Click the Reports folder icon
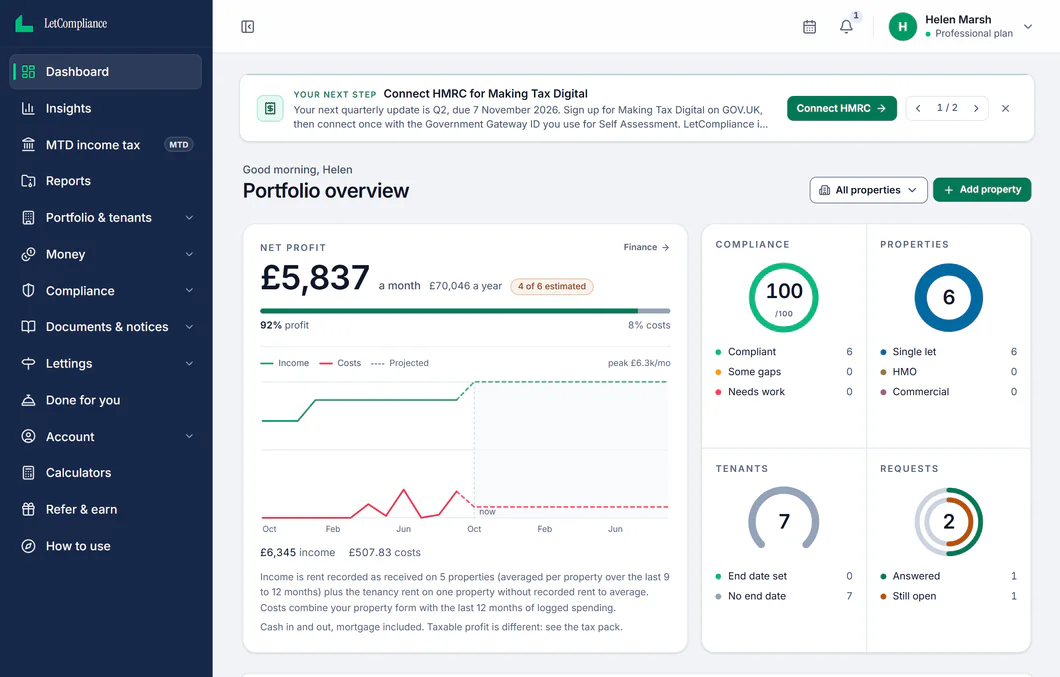Screen dimensions: 1060x677 pos(28,181)
